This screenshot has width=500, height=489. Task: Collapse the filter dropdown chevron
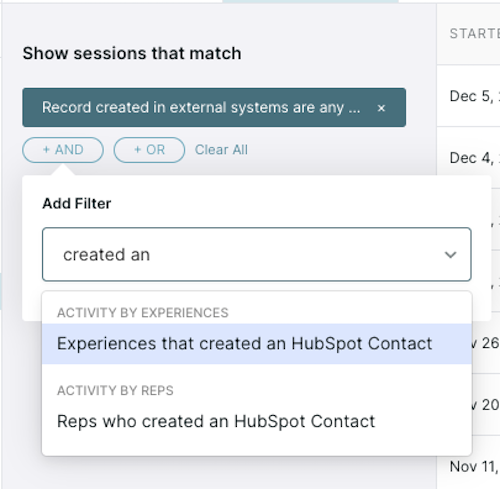tap(450, 255)
